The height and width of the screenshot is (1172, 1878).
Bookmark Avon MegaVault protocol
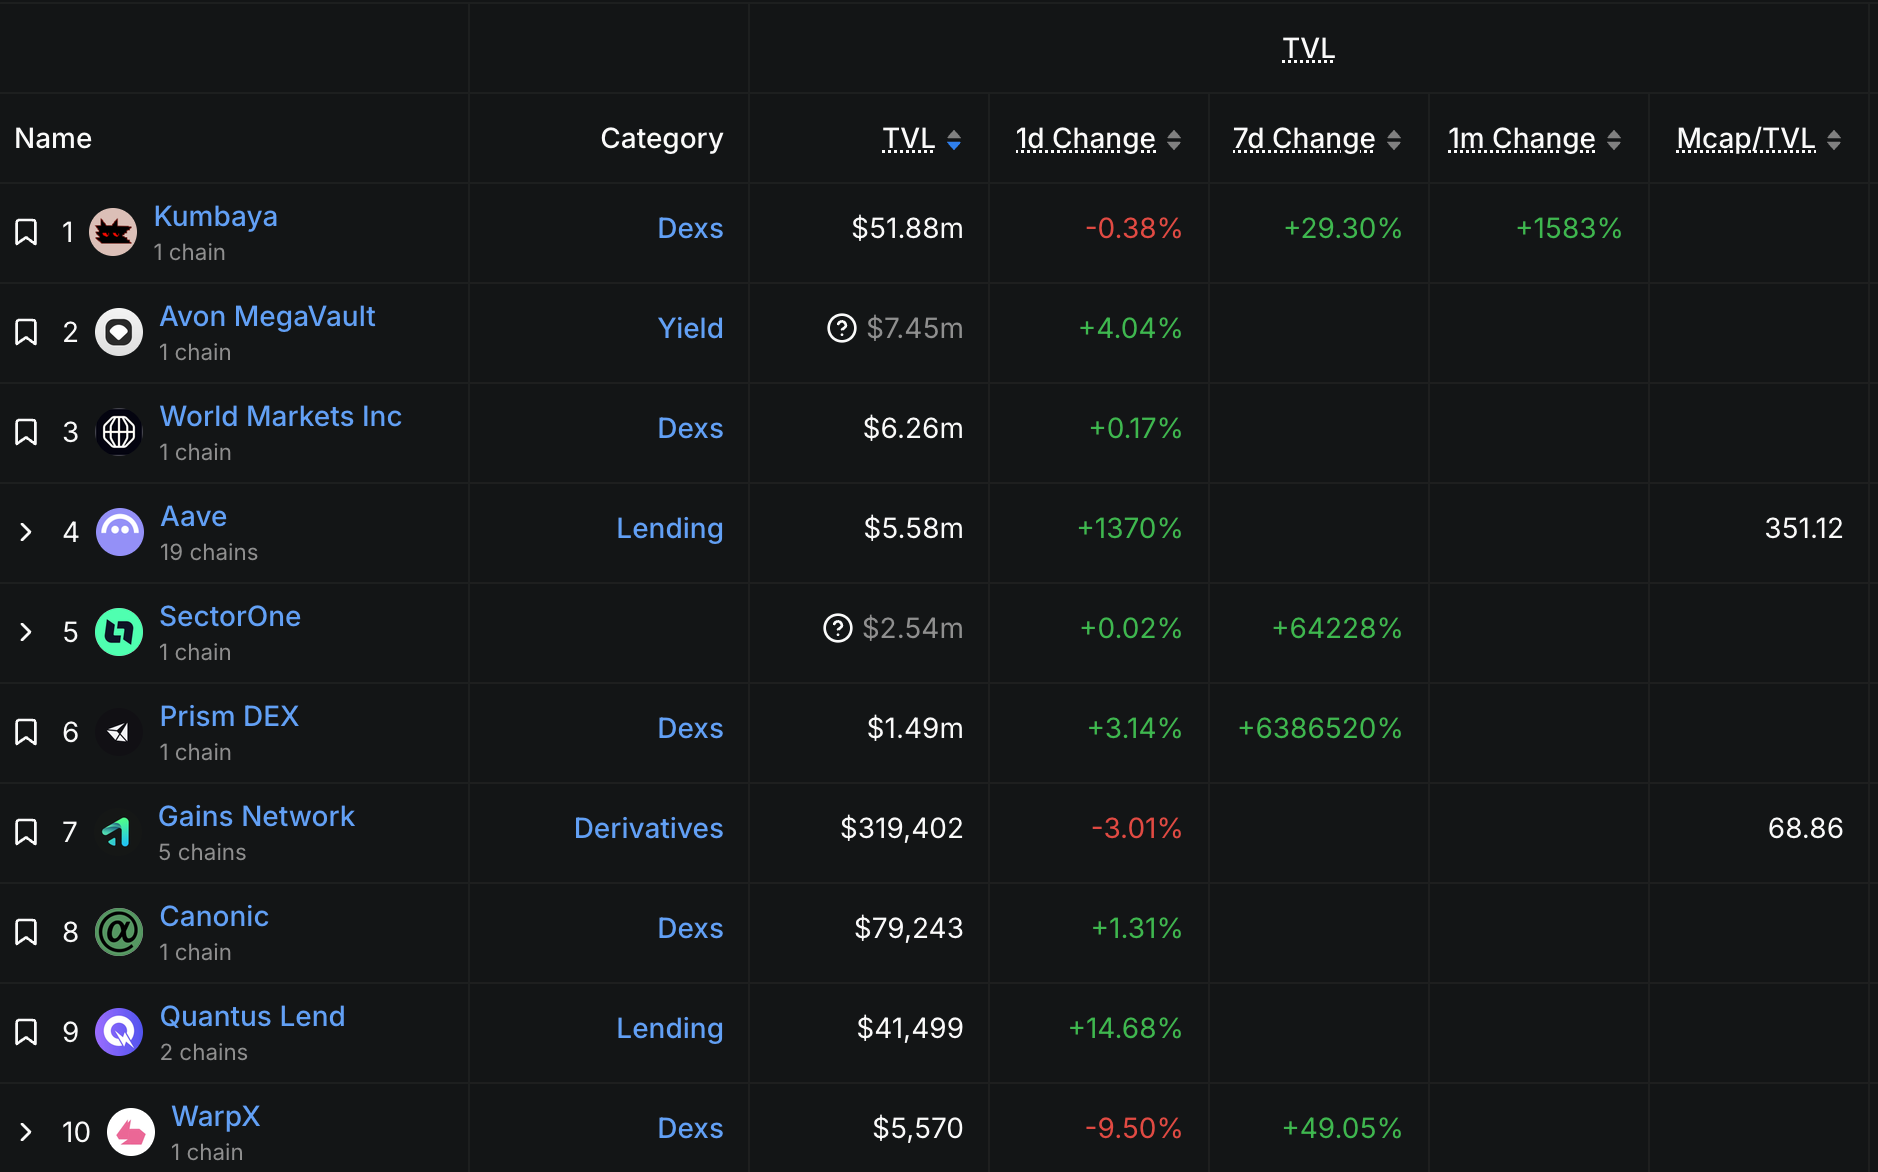[26, 332]
